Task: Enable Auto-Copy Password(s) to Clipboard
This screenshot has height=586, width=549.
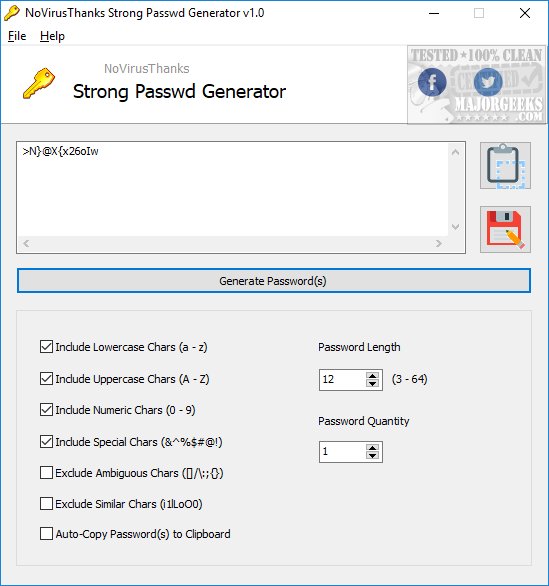Action: point(46,534)
